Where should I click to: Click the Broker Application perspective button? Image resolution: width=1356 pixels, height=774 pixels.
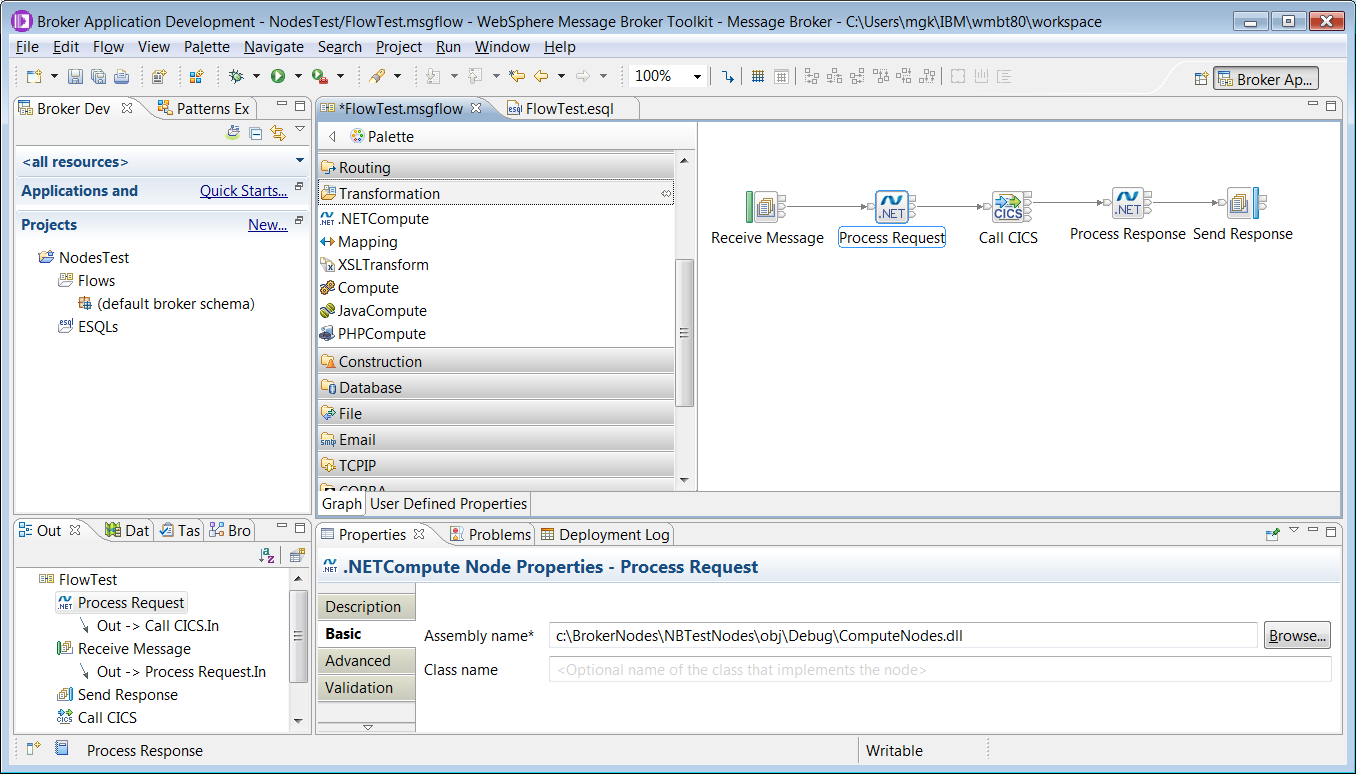[x=1266, y=79]
